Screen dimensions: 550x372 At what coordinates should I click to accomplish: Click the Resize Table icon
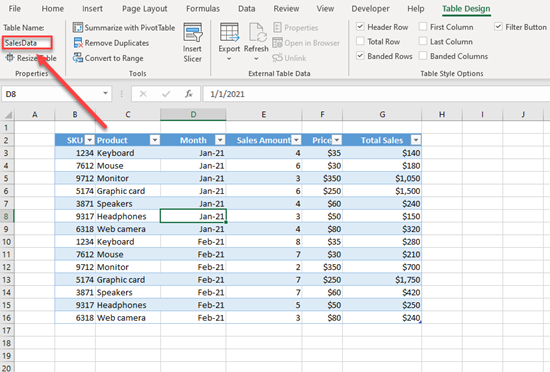tap(10, 58)
